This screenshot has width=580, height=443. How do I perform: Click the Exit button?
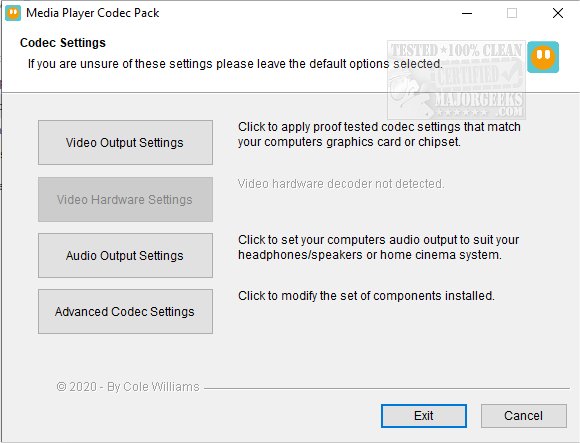[x=424, y=416]
